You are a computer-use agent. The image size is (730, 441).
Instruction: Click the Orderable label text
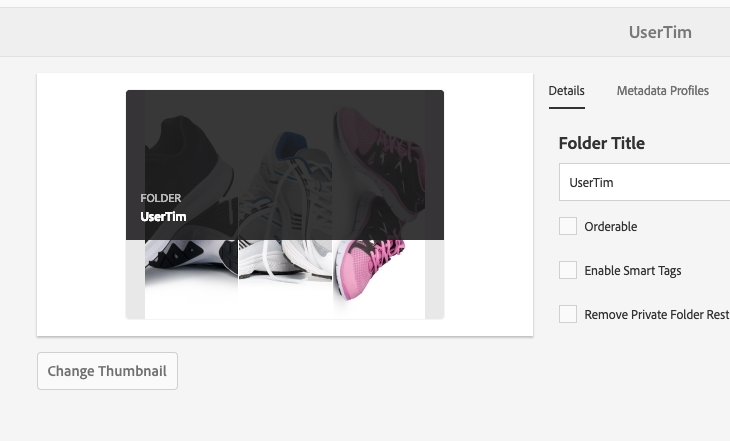pyautogui.click(x=610, y=227)
